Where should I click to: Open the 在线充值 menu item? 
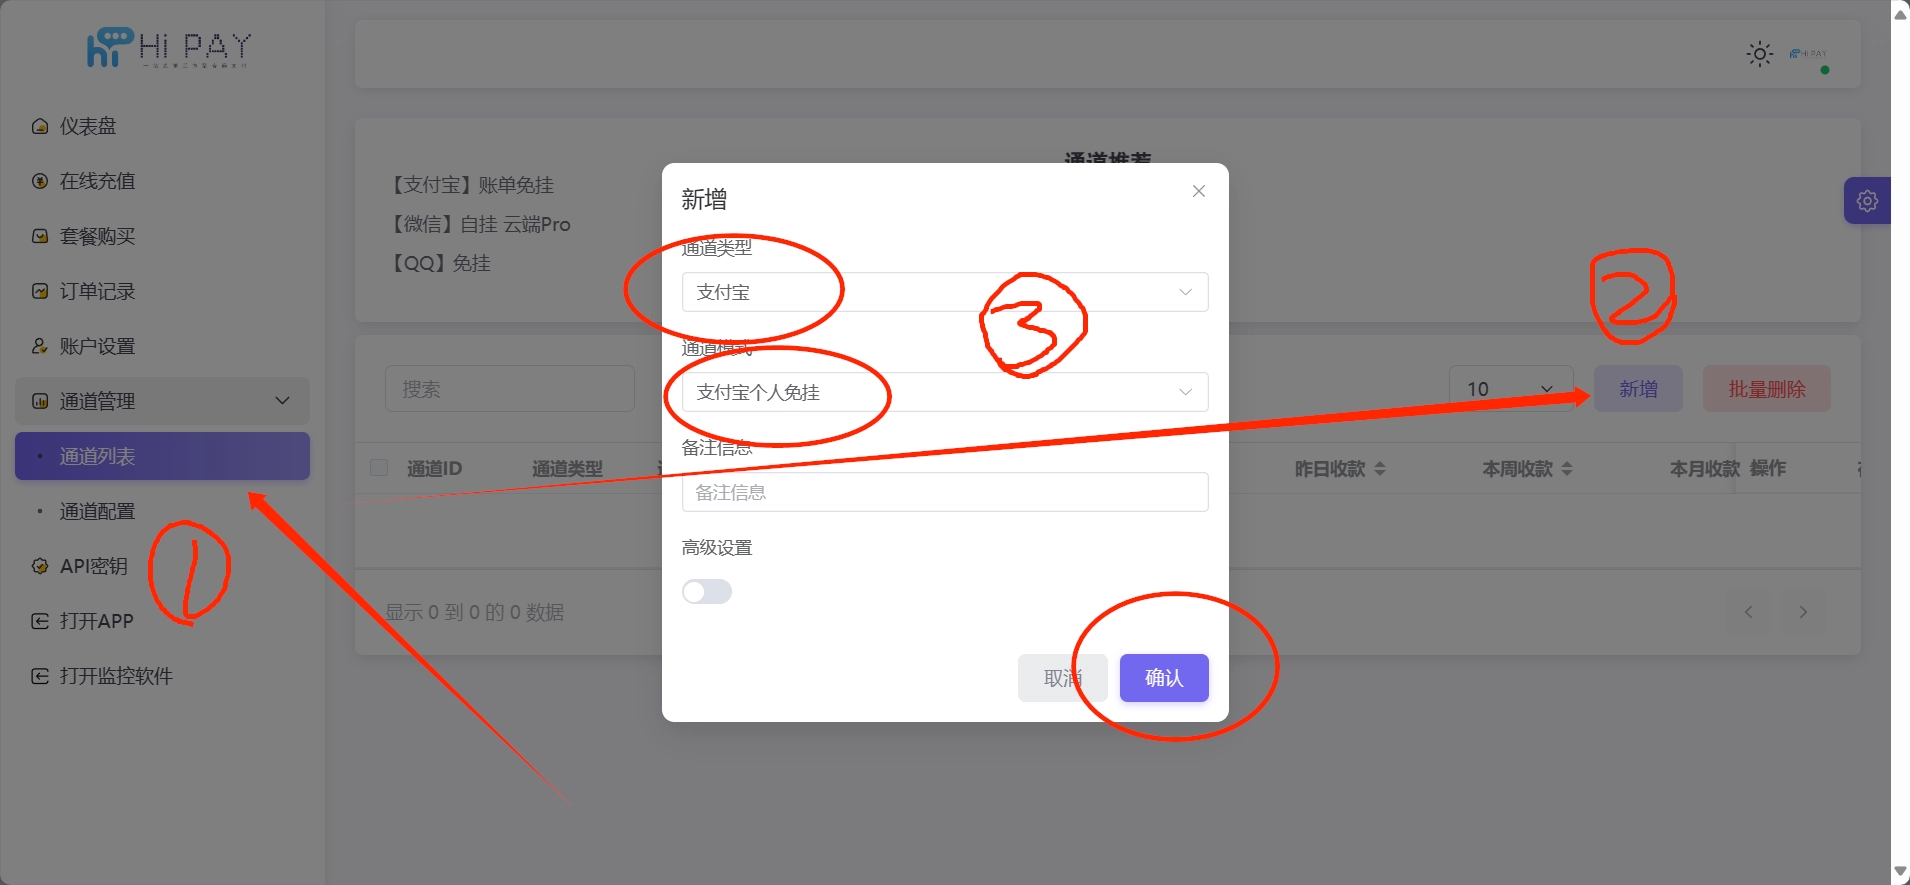click(x=162, y=181)
